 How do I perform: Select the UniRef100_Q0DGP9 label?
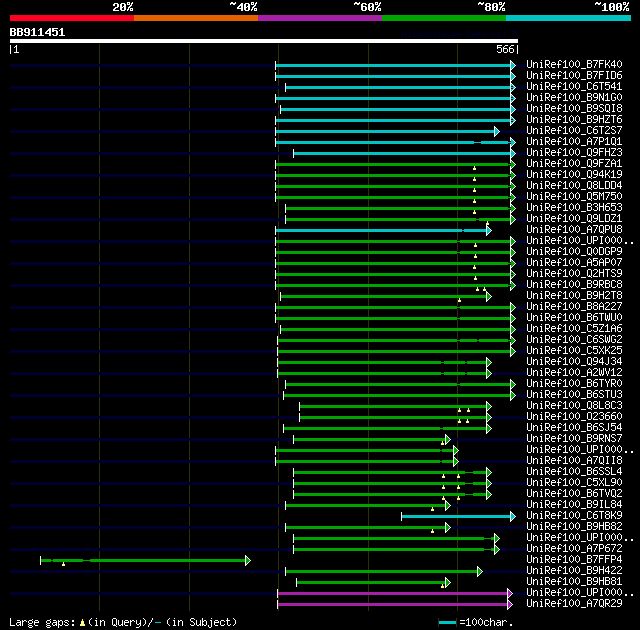[574, 252]
